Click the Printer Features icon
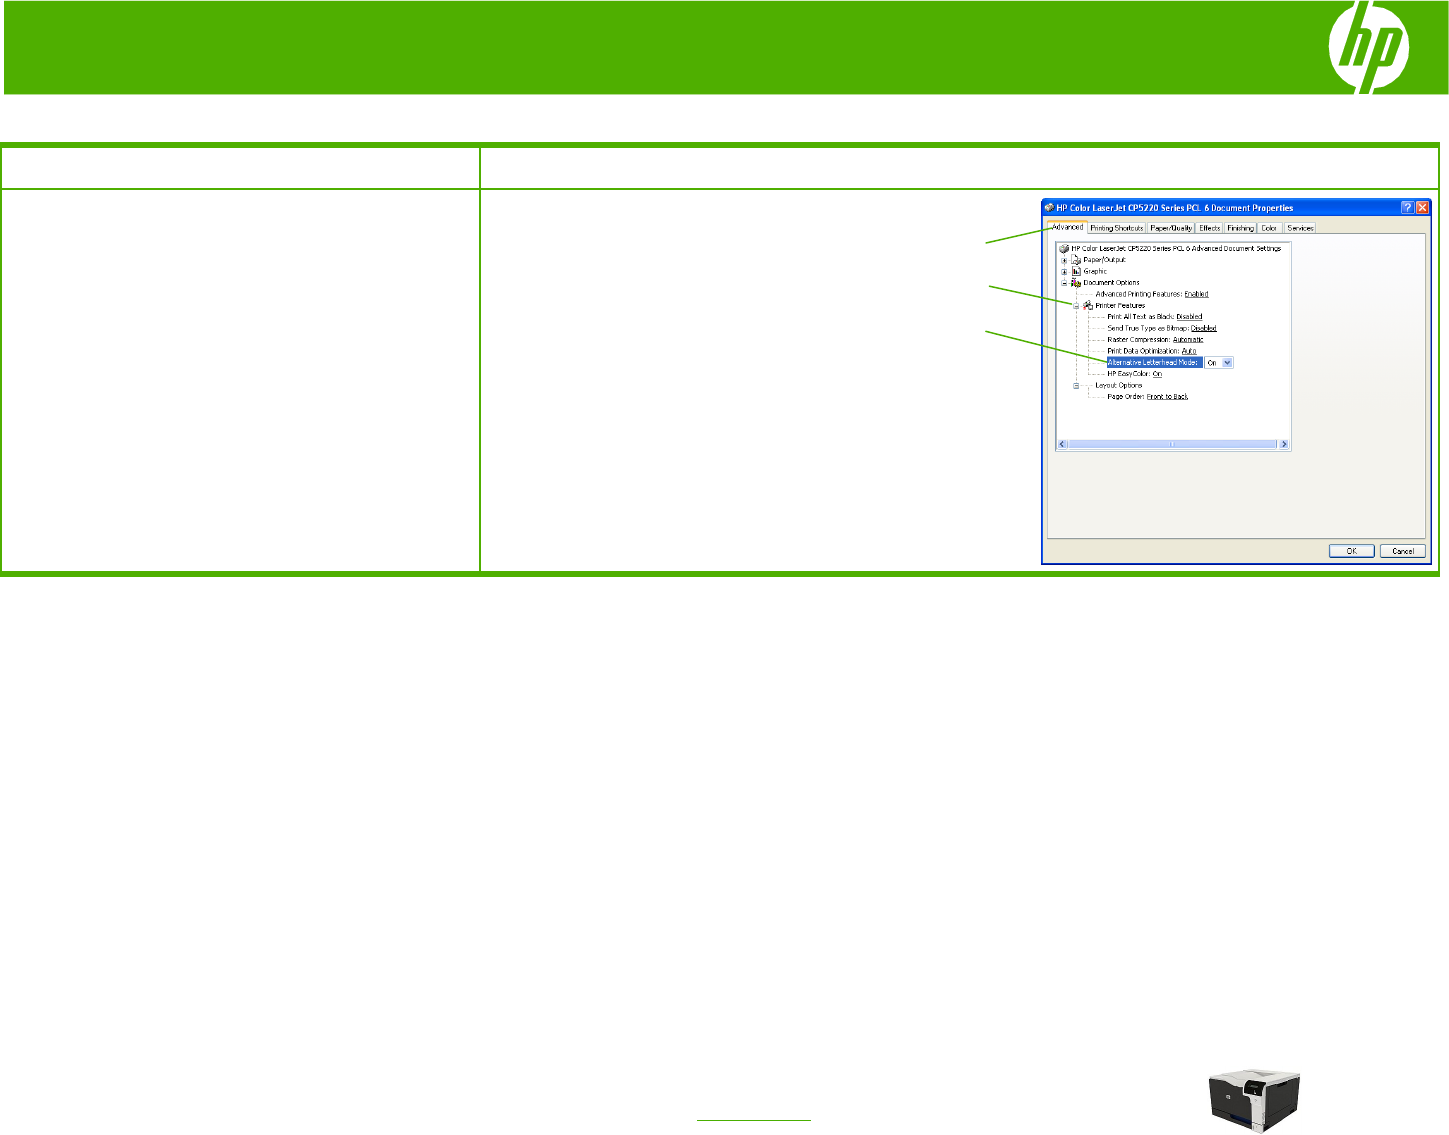The image size is (1449, 1135). coord(1088,305)
